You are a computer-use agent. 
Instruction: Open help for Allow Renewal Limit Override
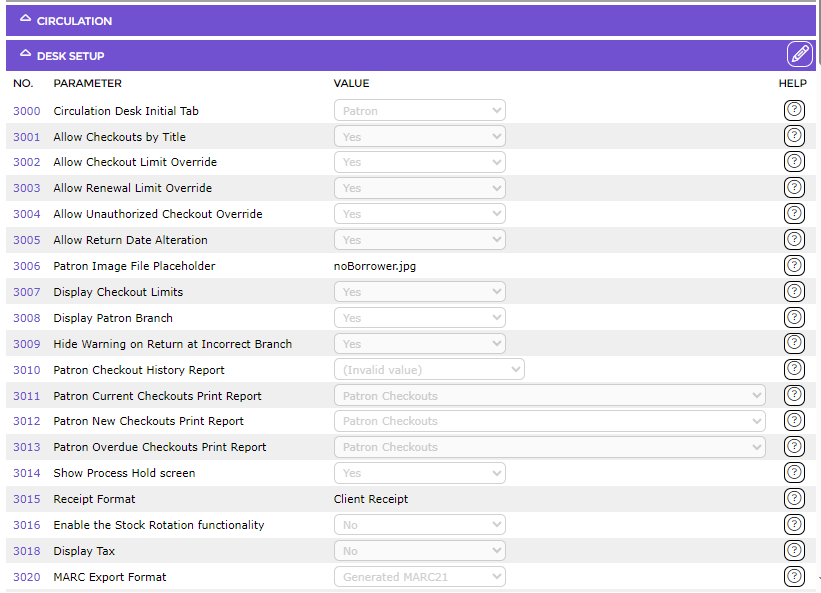(794, 188)
